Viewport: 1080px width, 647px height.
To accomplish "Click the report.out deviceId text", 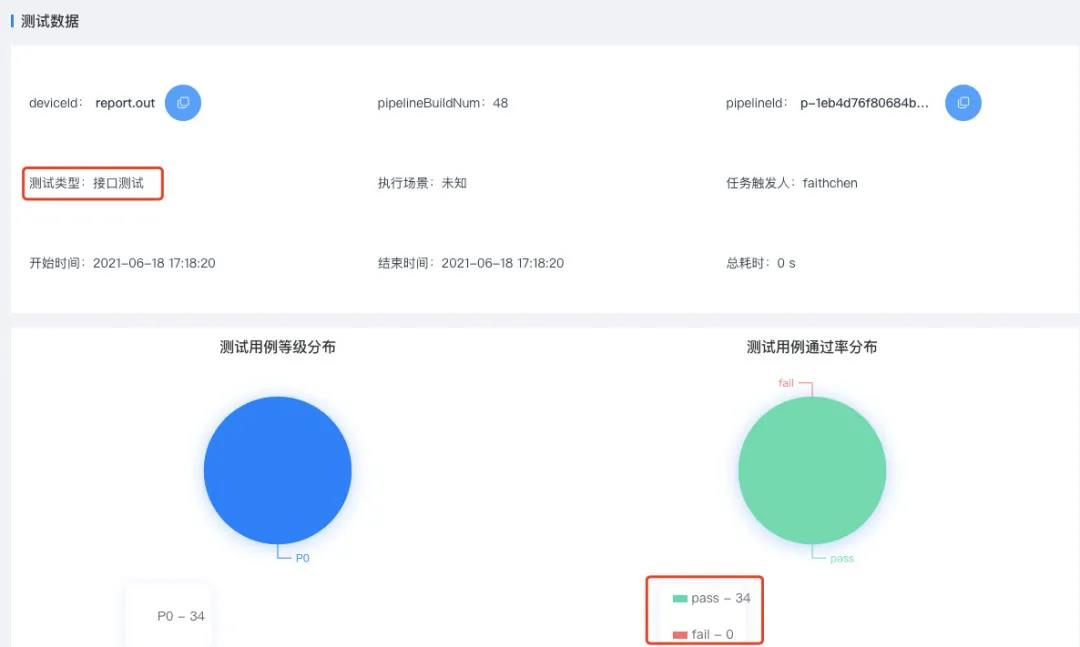I will click(x=125, y=103).
